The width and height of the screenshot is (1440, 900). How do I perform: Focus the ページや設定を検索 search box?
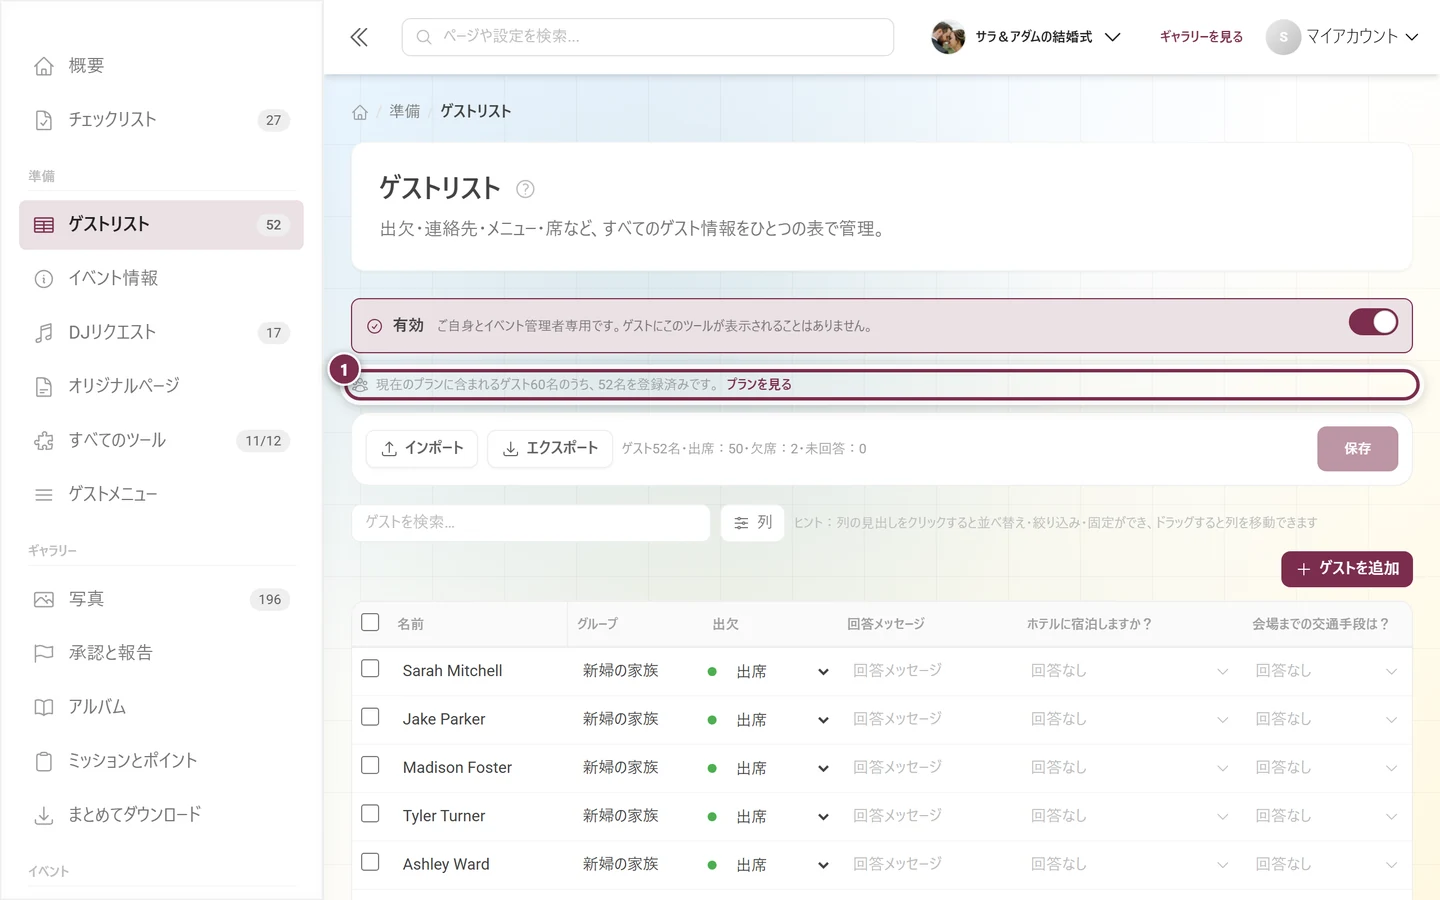click(648, 37)
